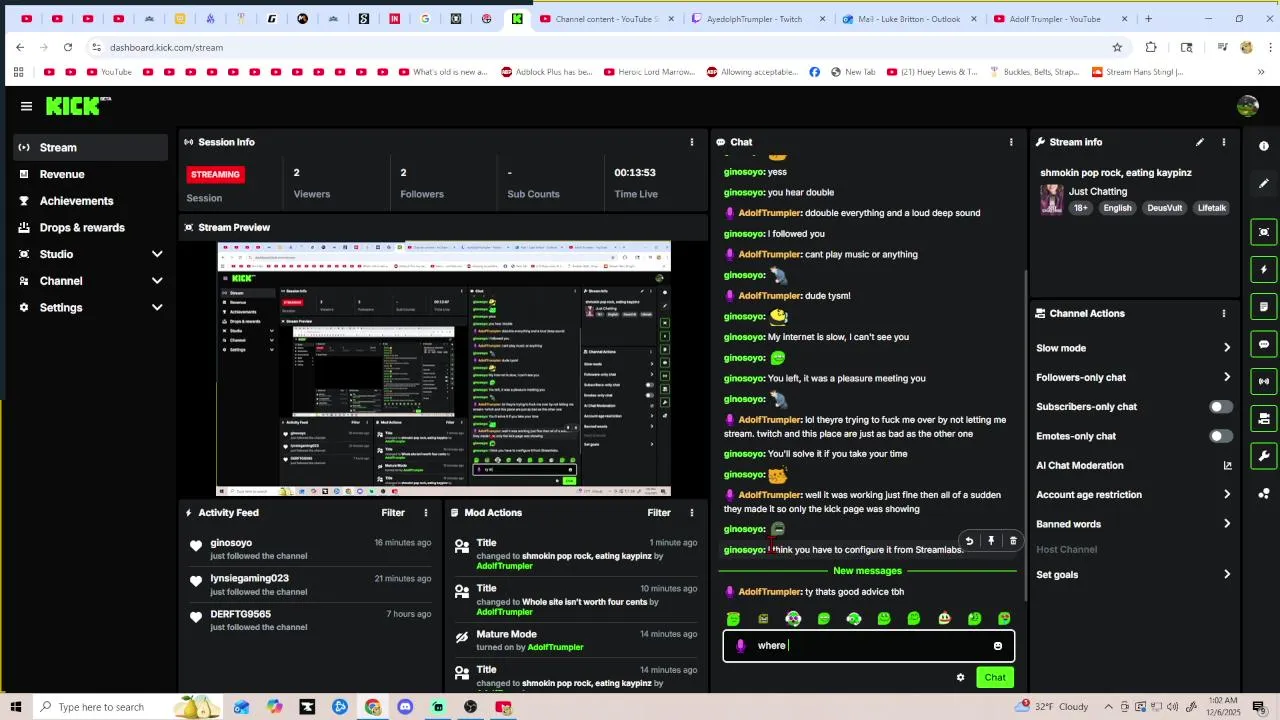Click the Just Chatting category thumbnail

(1051, 199)
